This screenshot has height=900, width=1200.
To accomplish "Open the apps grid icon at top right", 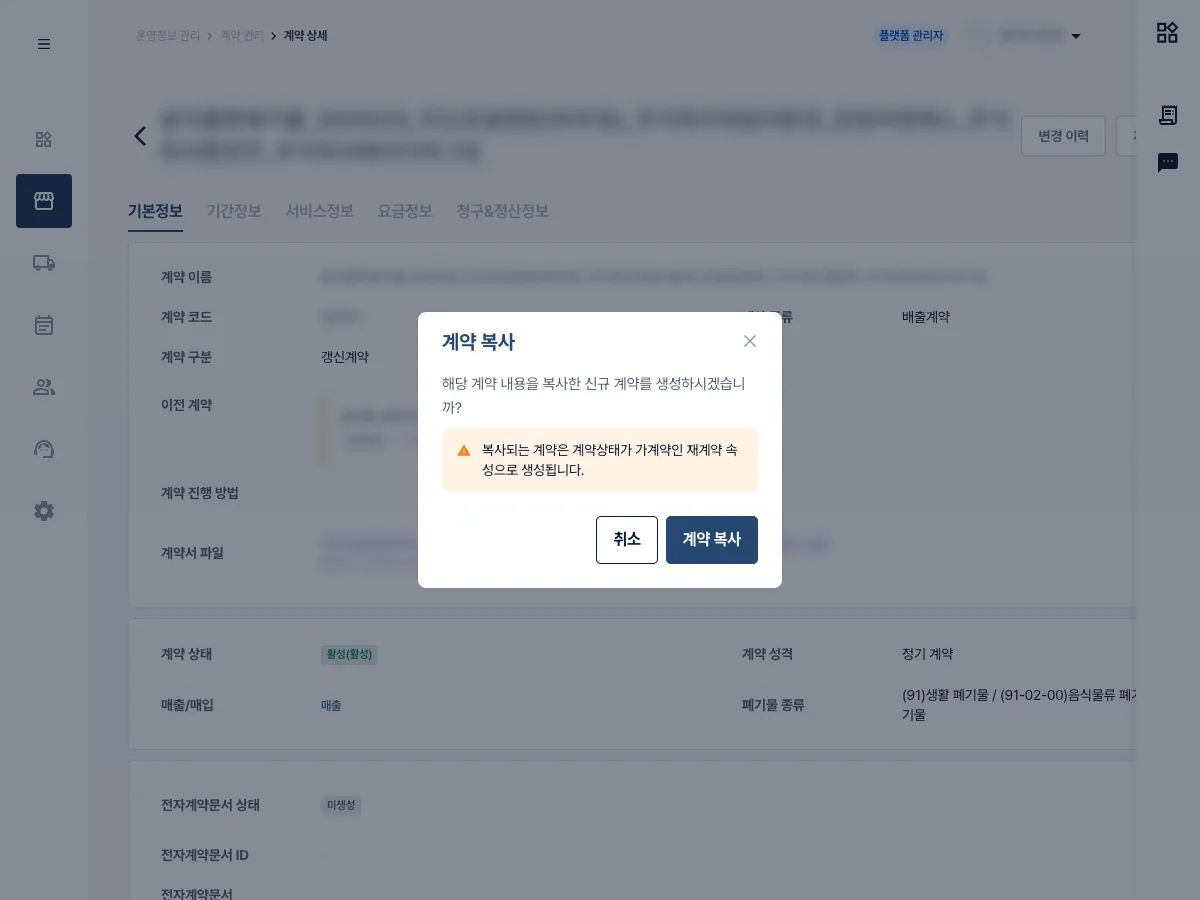I will click(x=1167, y=33).
